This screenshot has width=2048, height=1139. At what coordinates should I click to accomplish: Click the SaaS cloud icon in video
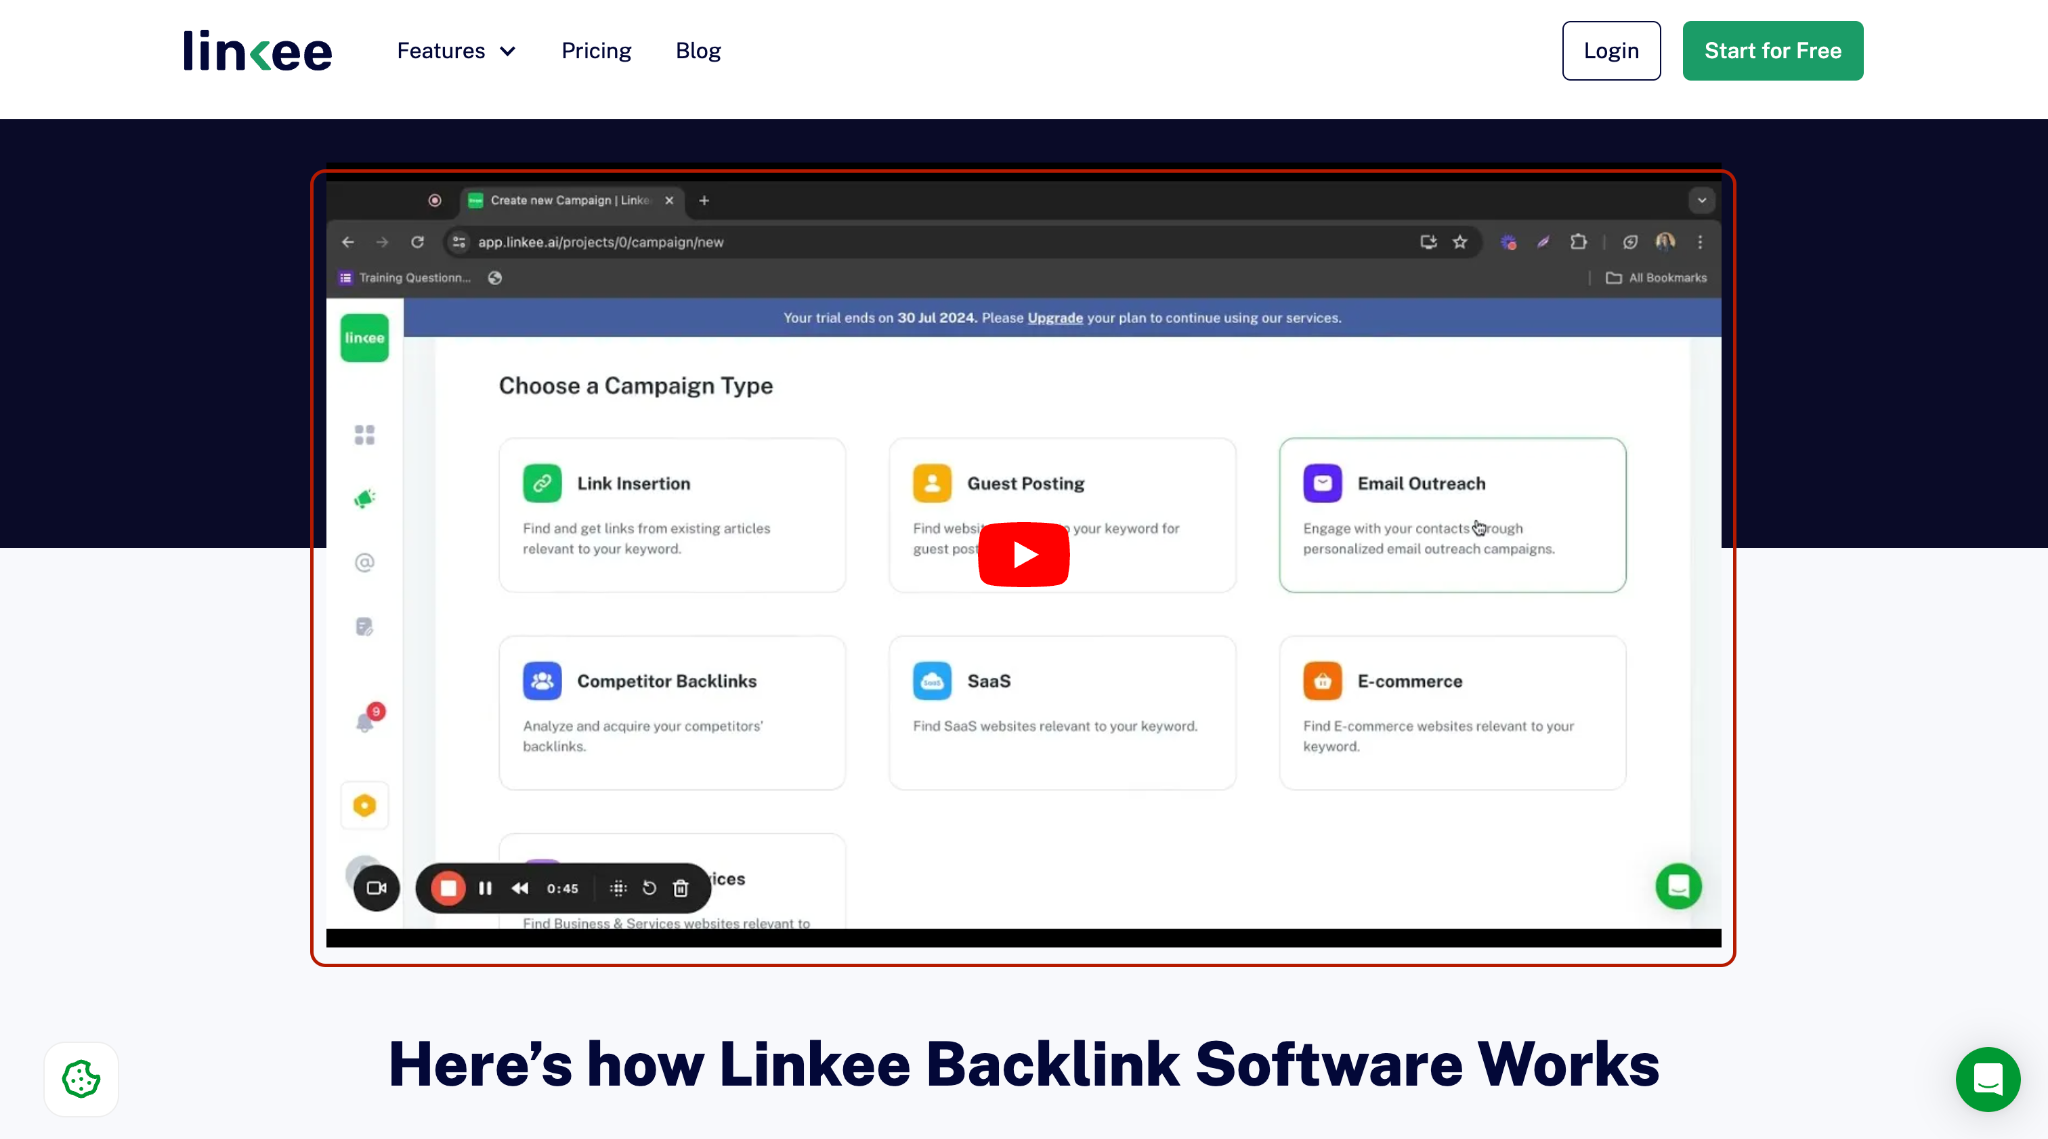[932, 681]
